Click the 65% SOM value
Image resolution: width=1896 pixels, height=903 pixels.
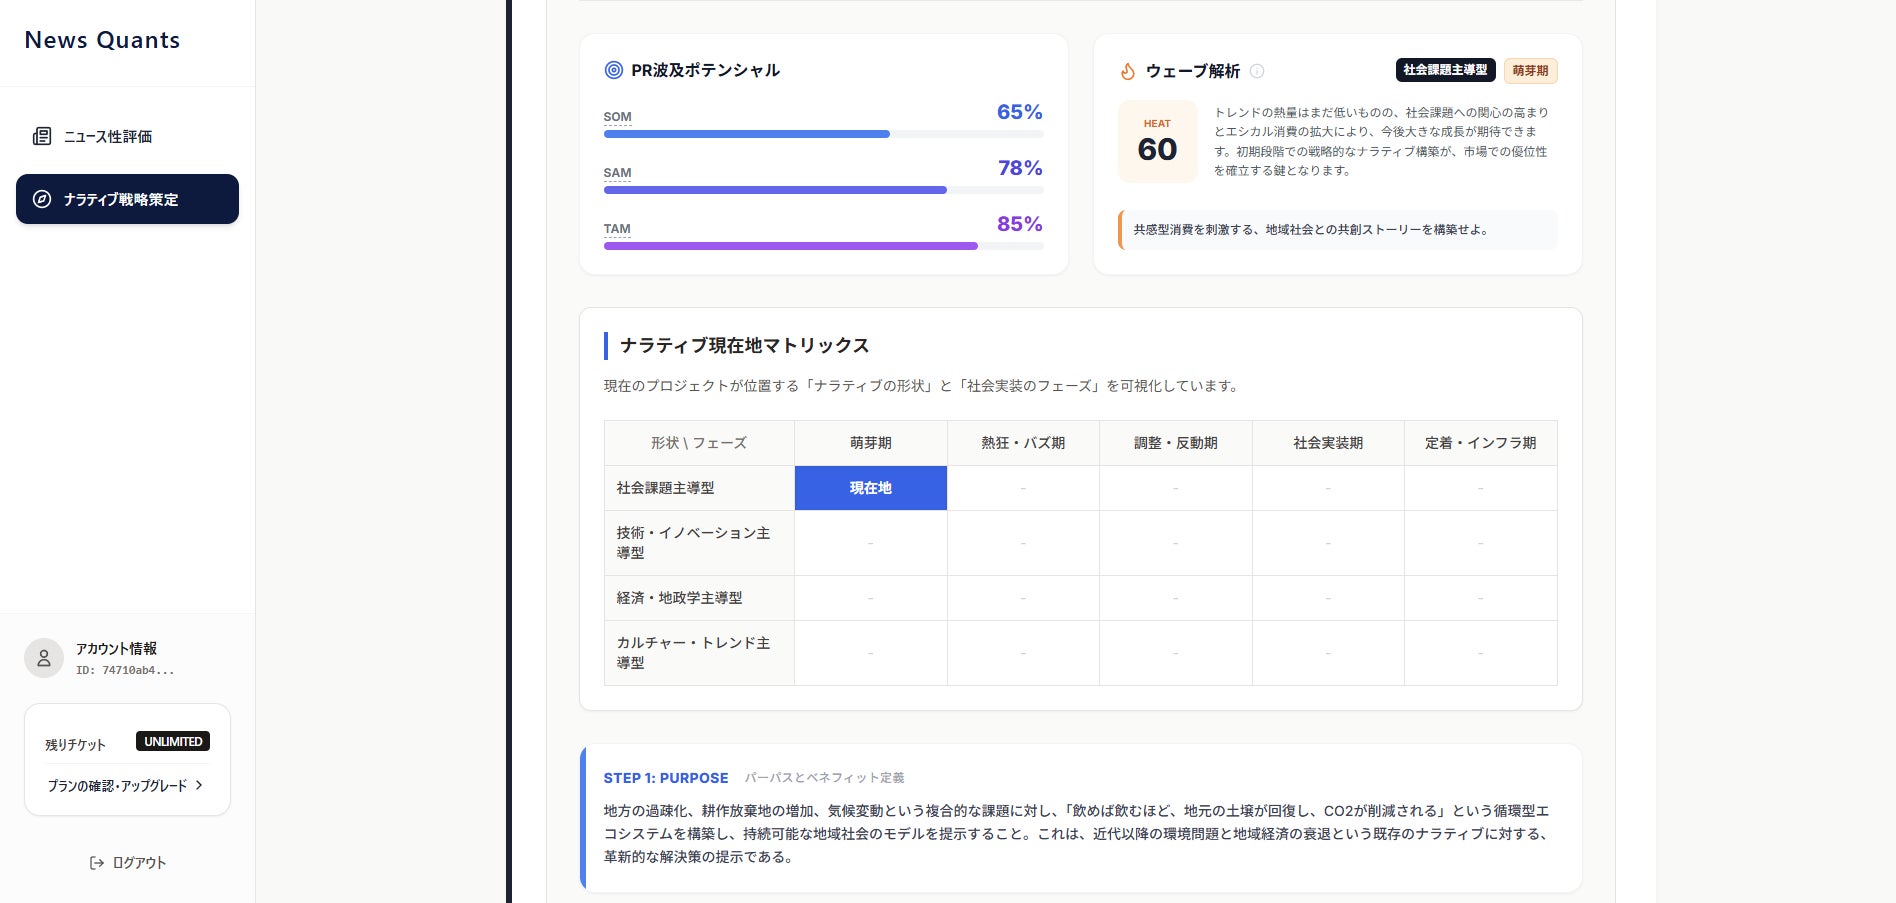click(x=1020, y=112)
